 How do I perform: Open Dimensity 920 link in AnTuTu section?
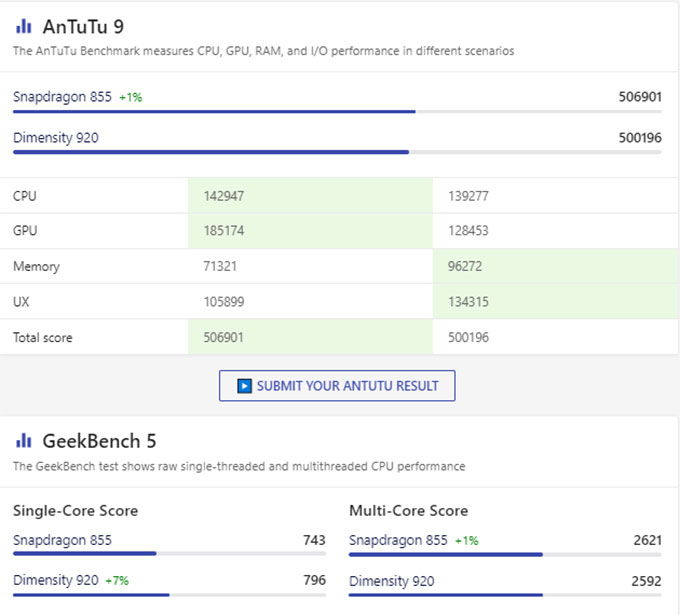coord(56,137)
